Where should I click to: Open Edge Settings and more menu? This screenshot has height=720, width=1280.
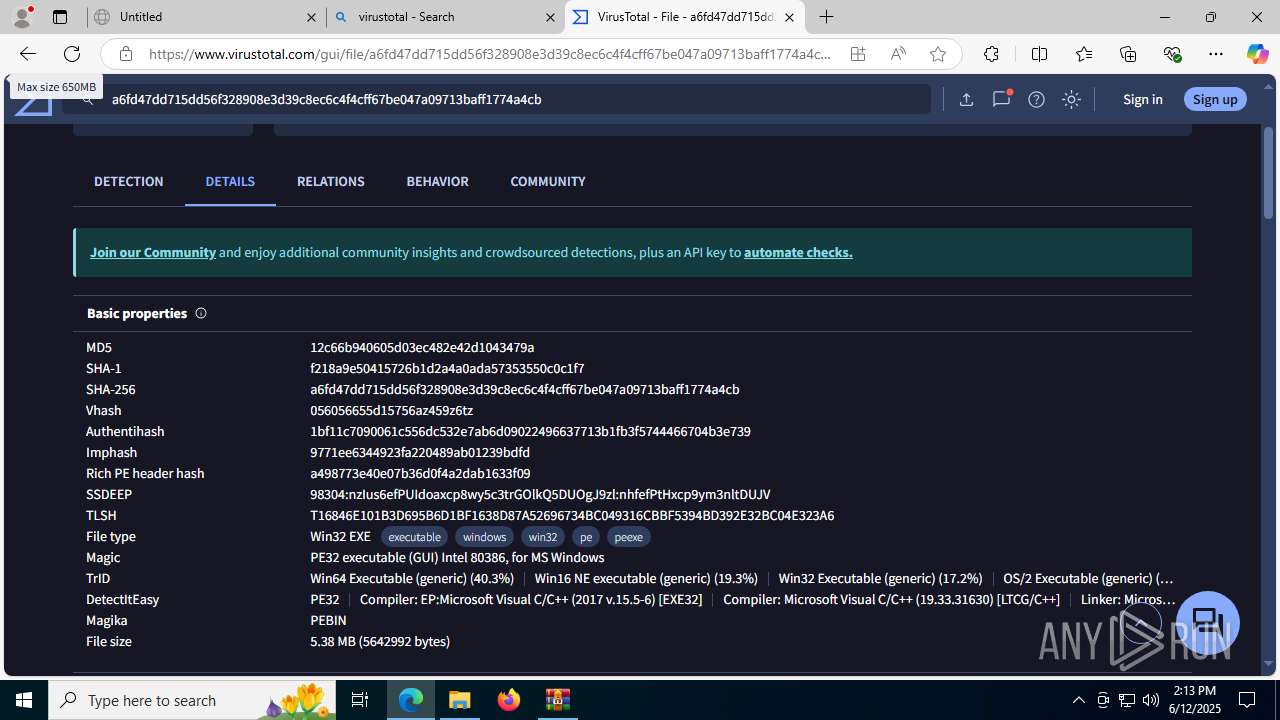tap(1216, 54)
